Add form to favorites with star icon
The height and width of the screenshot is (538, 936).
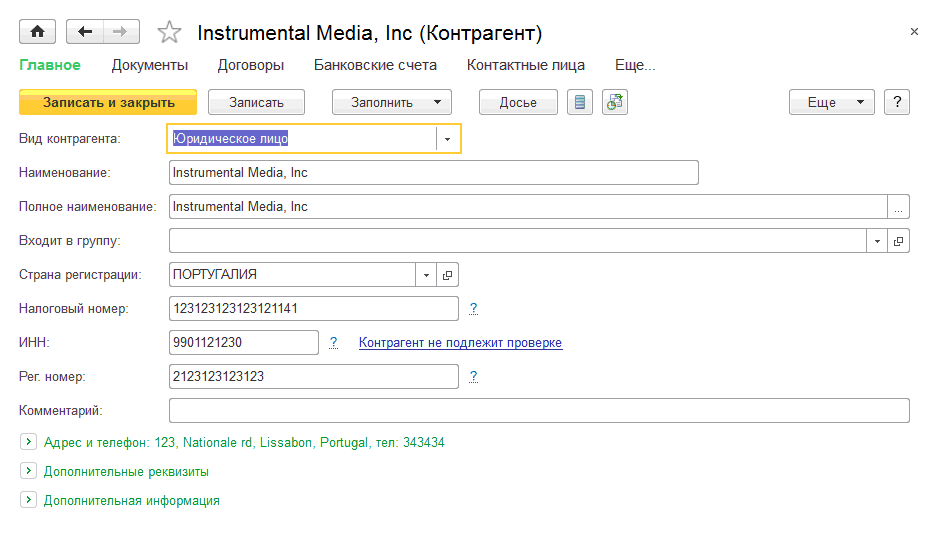point(170,33)
